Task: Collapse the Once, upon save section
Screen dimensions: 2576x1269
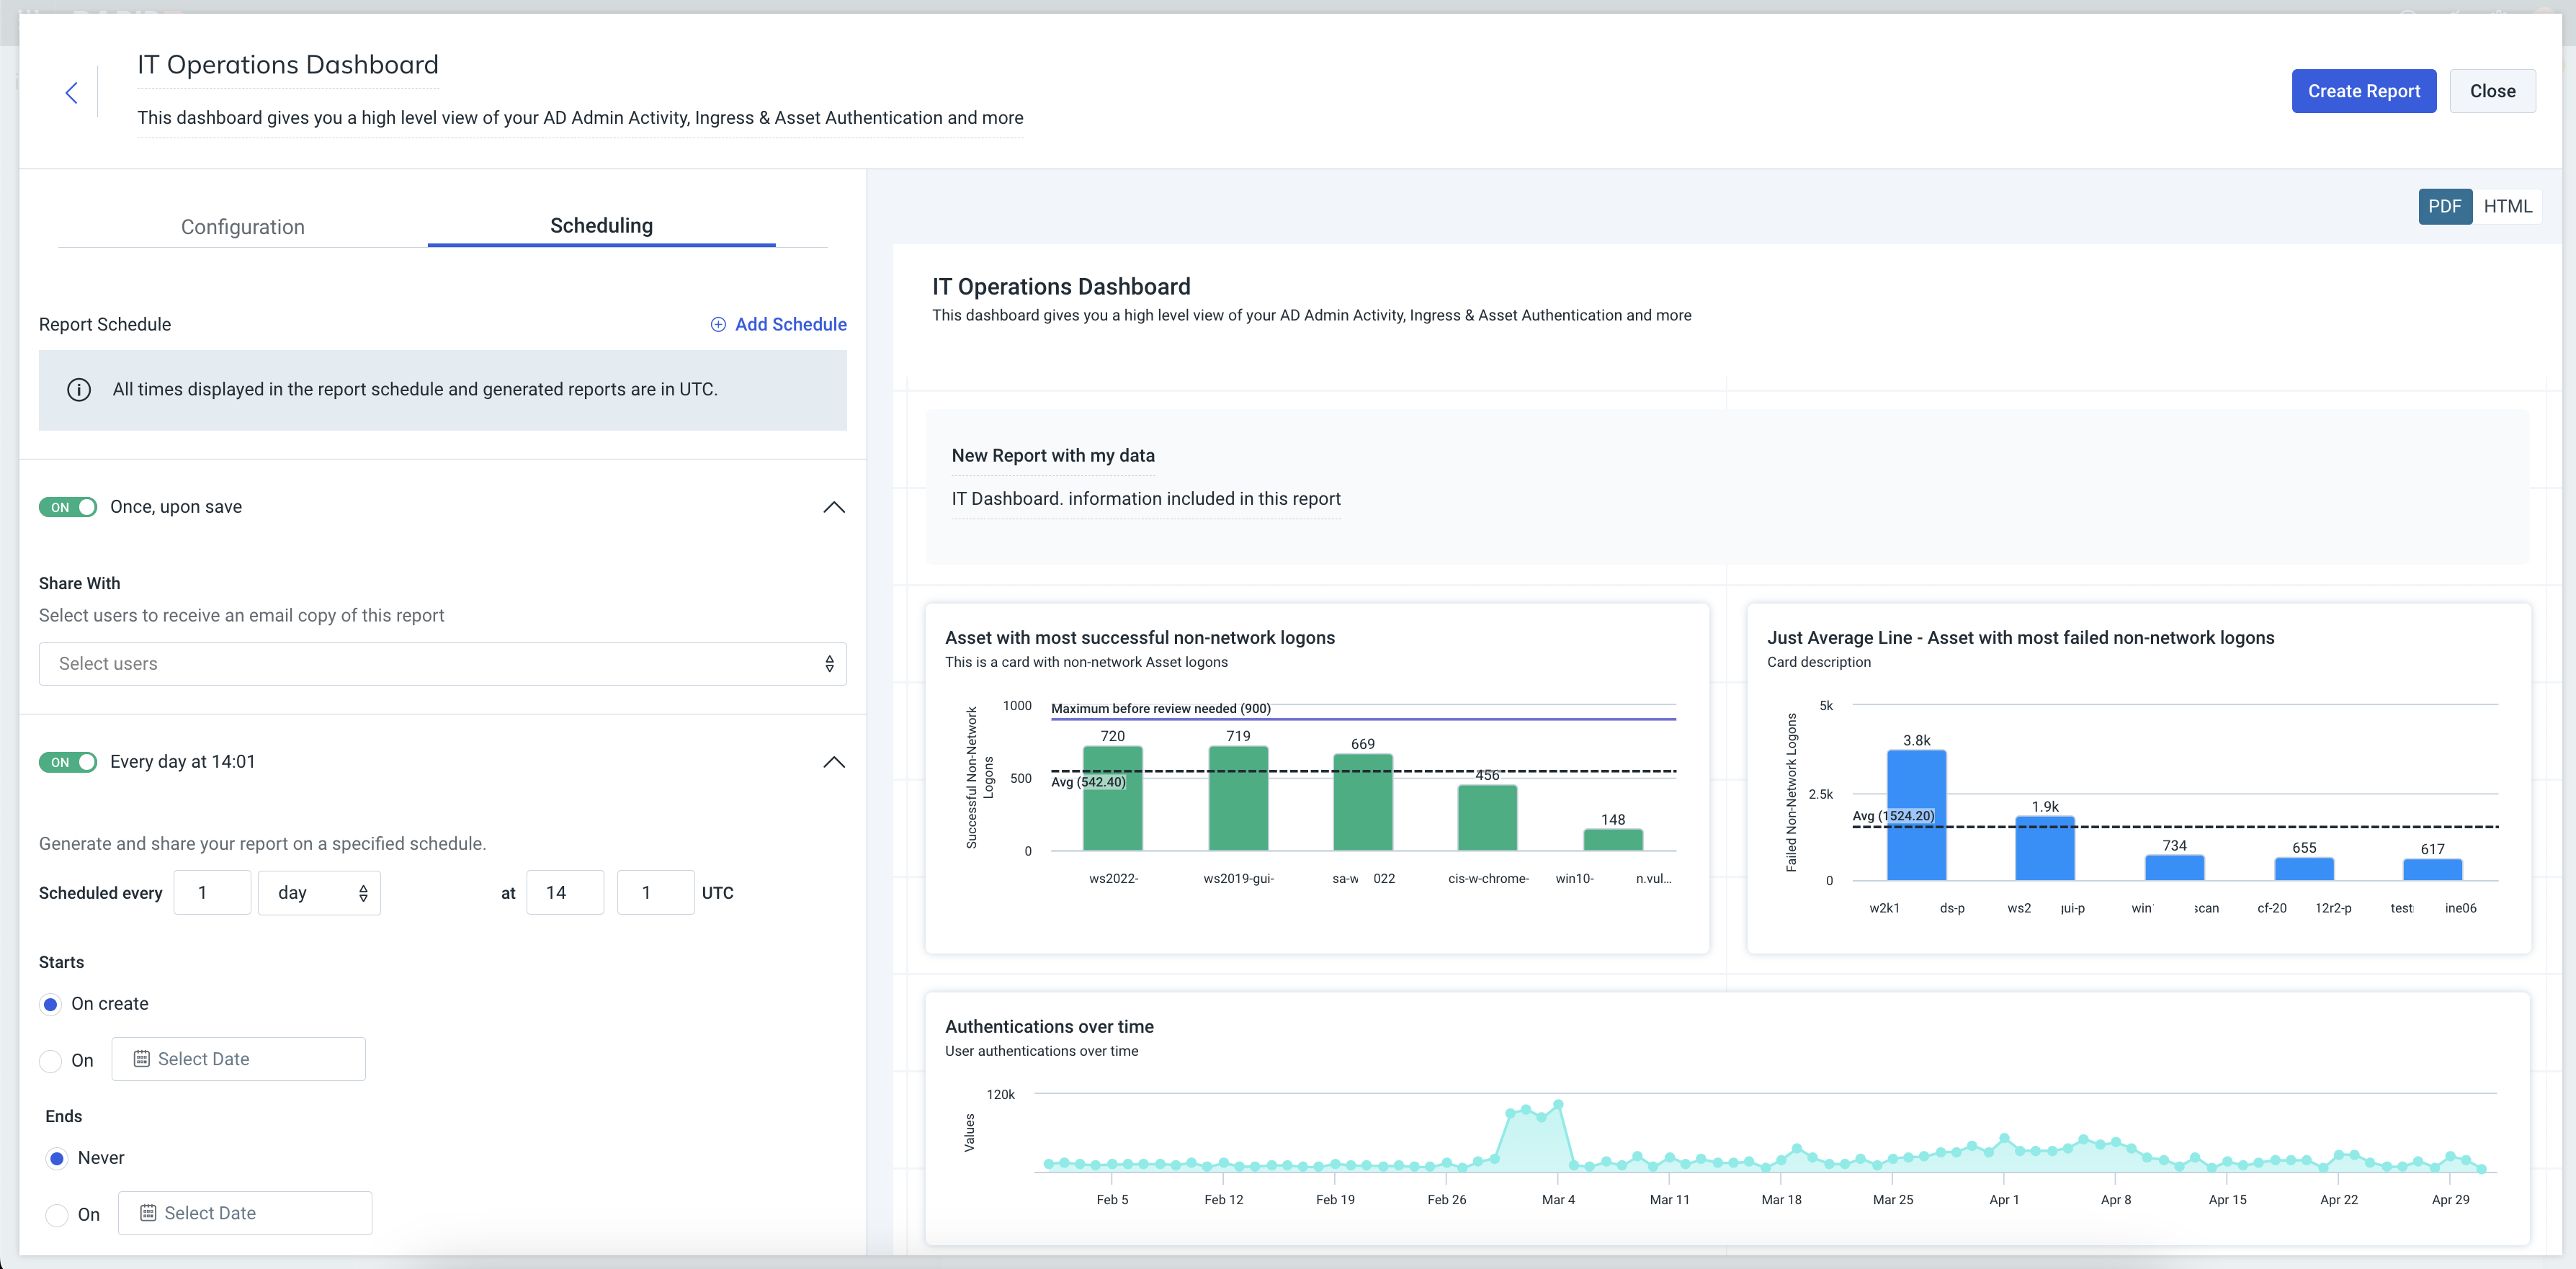Action: [x=833, y=507]
